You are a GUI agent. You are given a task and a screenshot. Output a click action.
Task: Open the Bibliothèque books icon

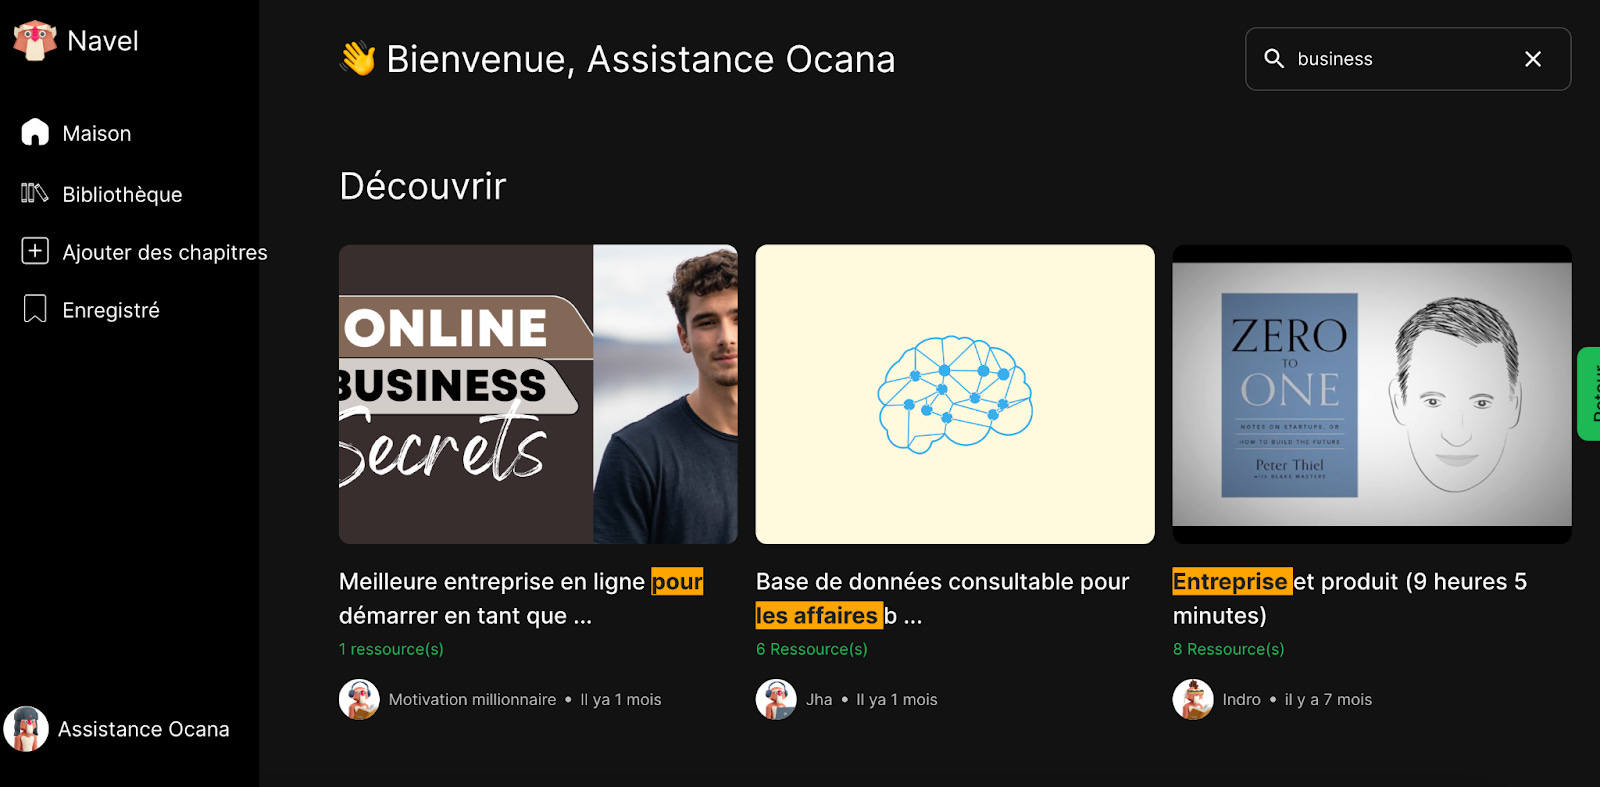click(35, 193)
